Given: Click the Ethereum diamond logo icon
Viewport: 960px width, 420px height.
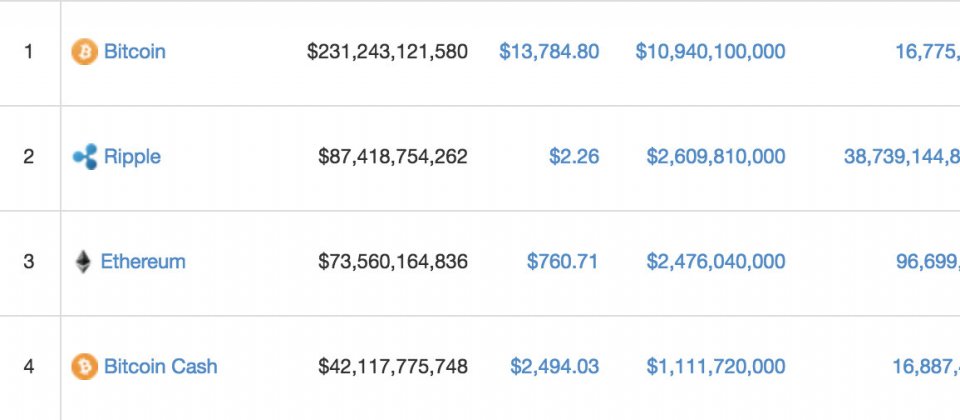Looking at the screenshot, I should tap(83, 261).
